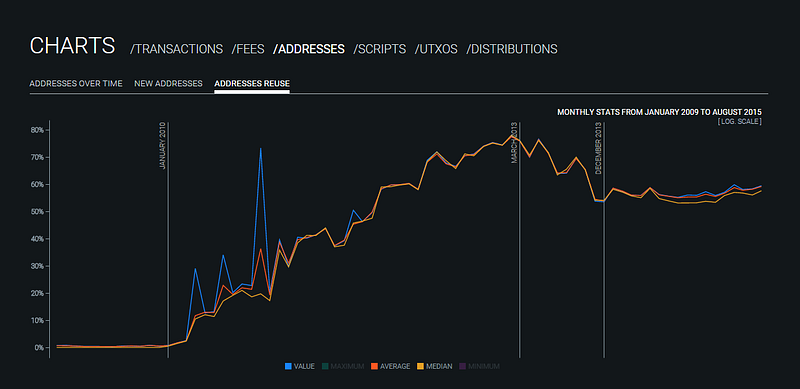
Task: Click the purple MINIMUM legend square
Action: (463, 366)
